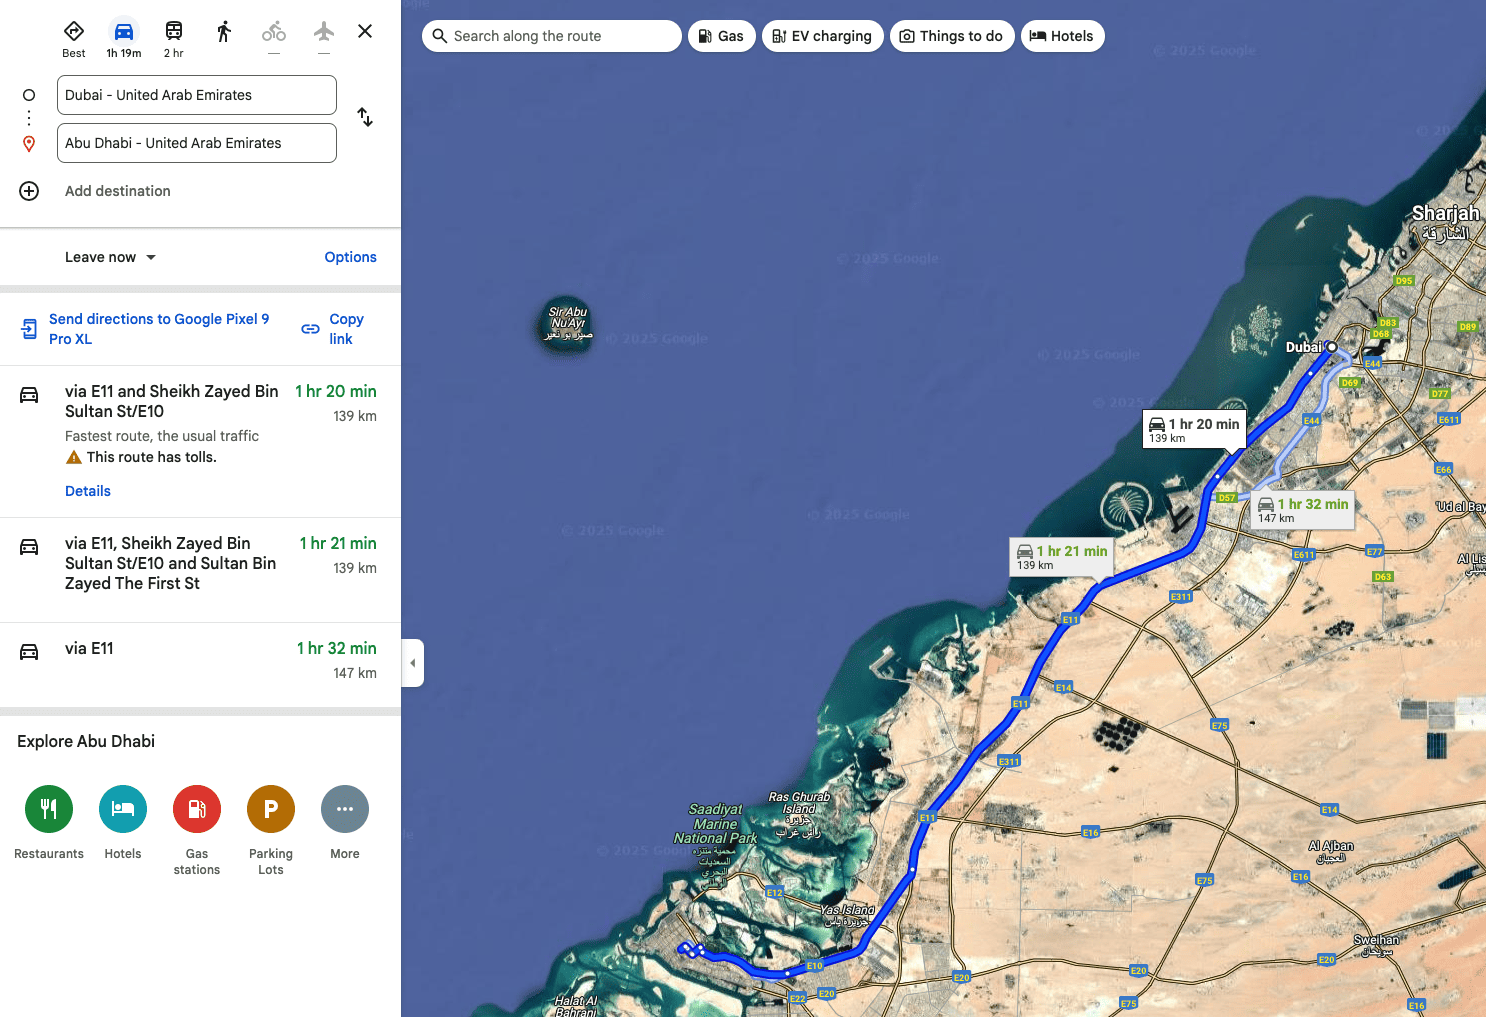
Task: Select Driving mode 1h 19m
Action: pyautogui.click(x=124, y=39)
